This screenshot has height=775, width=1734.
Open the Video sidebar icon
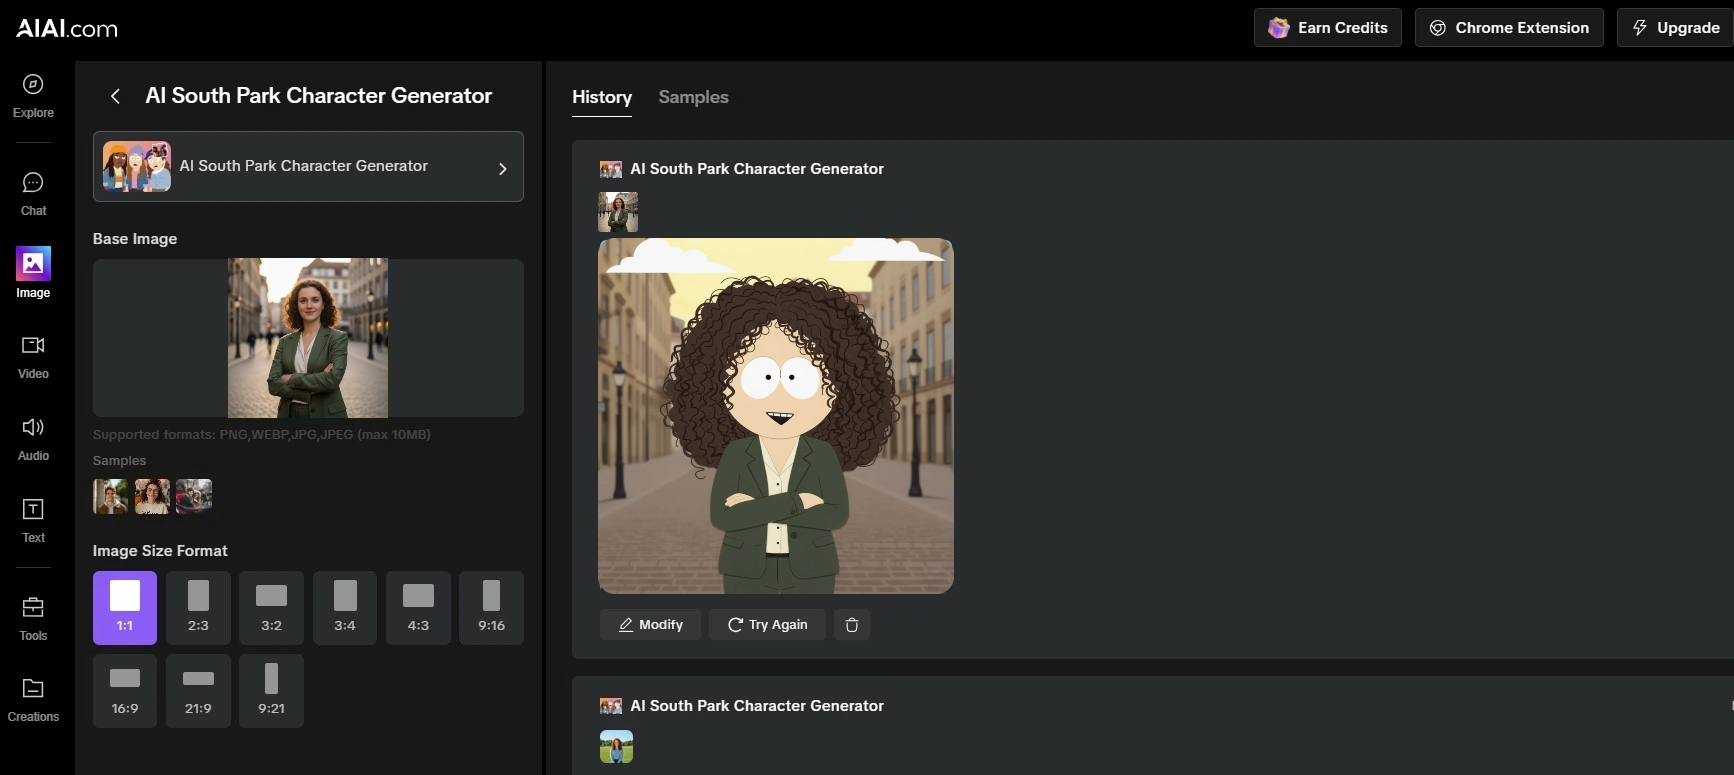point(33,345)
